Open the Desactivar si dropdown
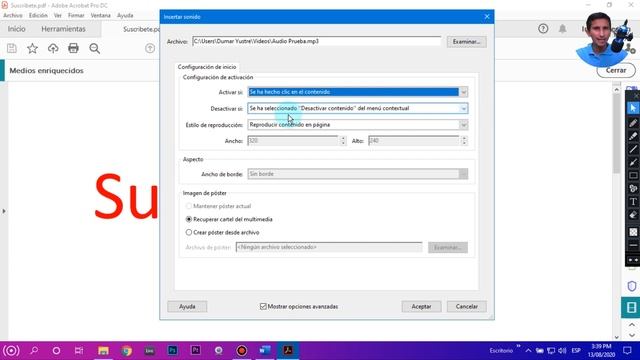This screenshot has width=640, height=360. 358,109
